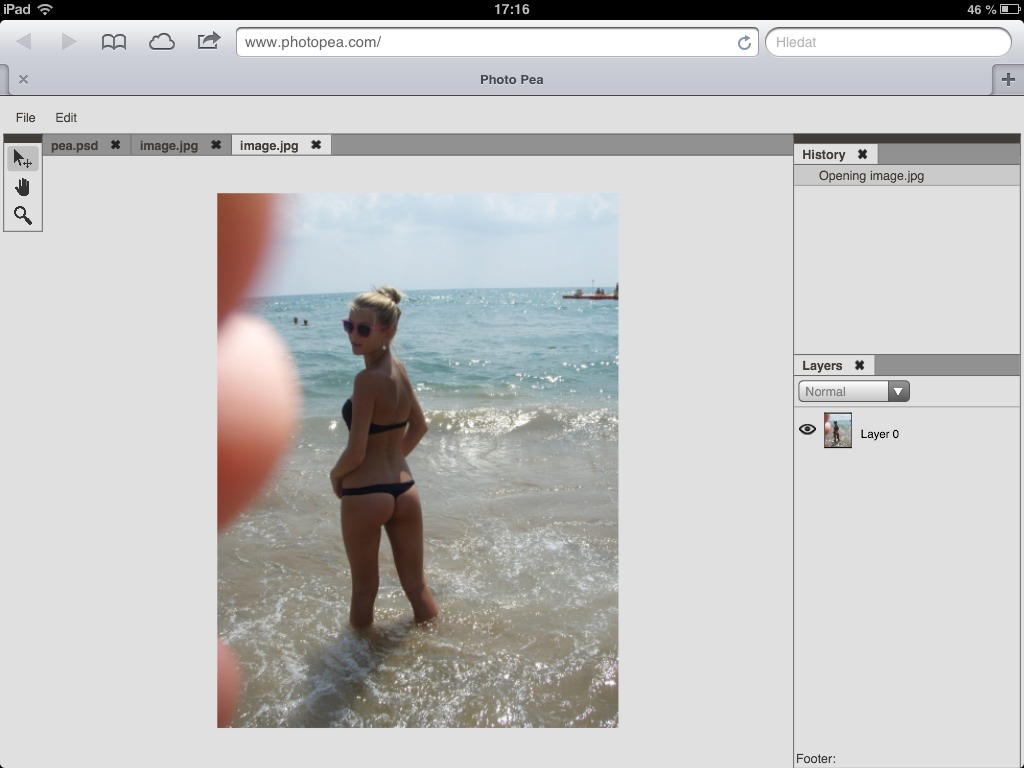
Task: Tap the battery percentage indicator
Action: coord(981,9)
